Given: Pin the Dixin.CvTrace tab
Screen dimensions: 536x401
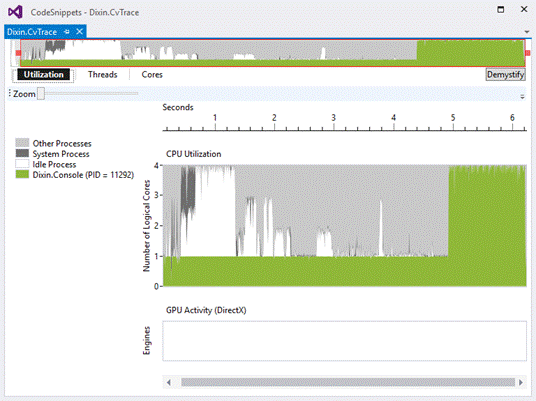Looking at the screenshot, I should point(67,32).
